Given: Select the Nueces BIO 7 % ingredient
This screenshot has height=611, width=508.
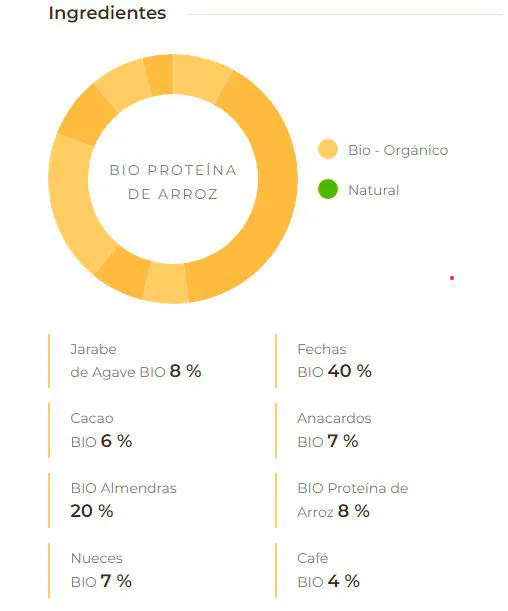Looking at the screenshot, I should click(x=101, y=570).
